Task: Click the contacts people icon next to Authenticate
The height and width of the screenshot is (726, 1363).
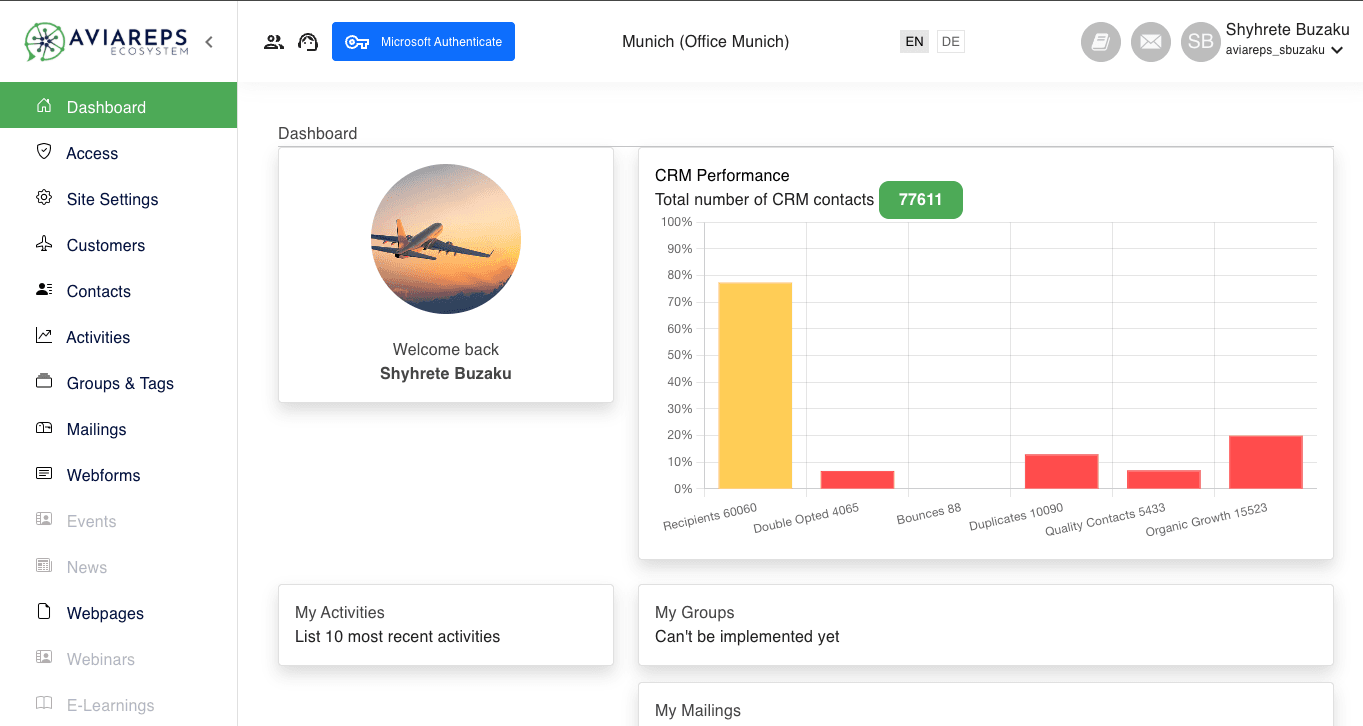Action: coord(274,41)
